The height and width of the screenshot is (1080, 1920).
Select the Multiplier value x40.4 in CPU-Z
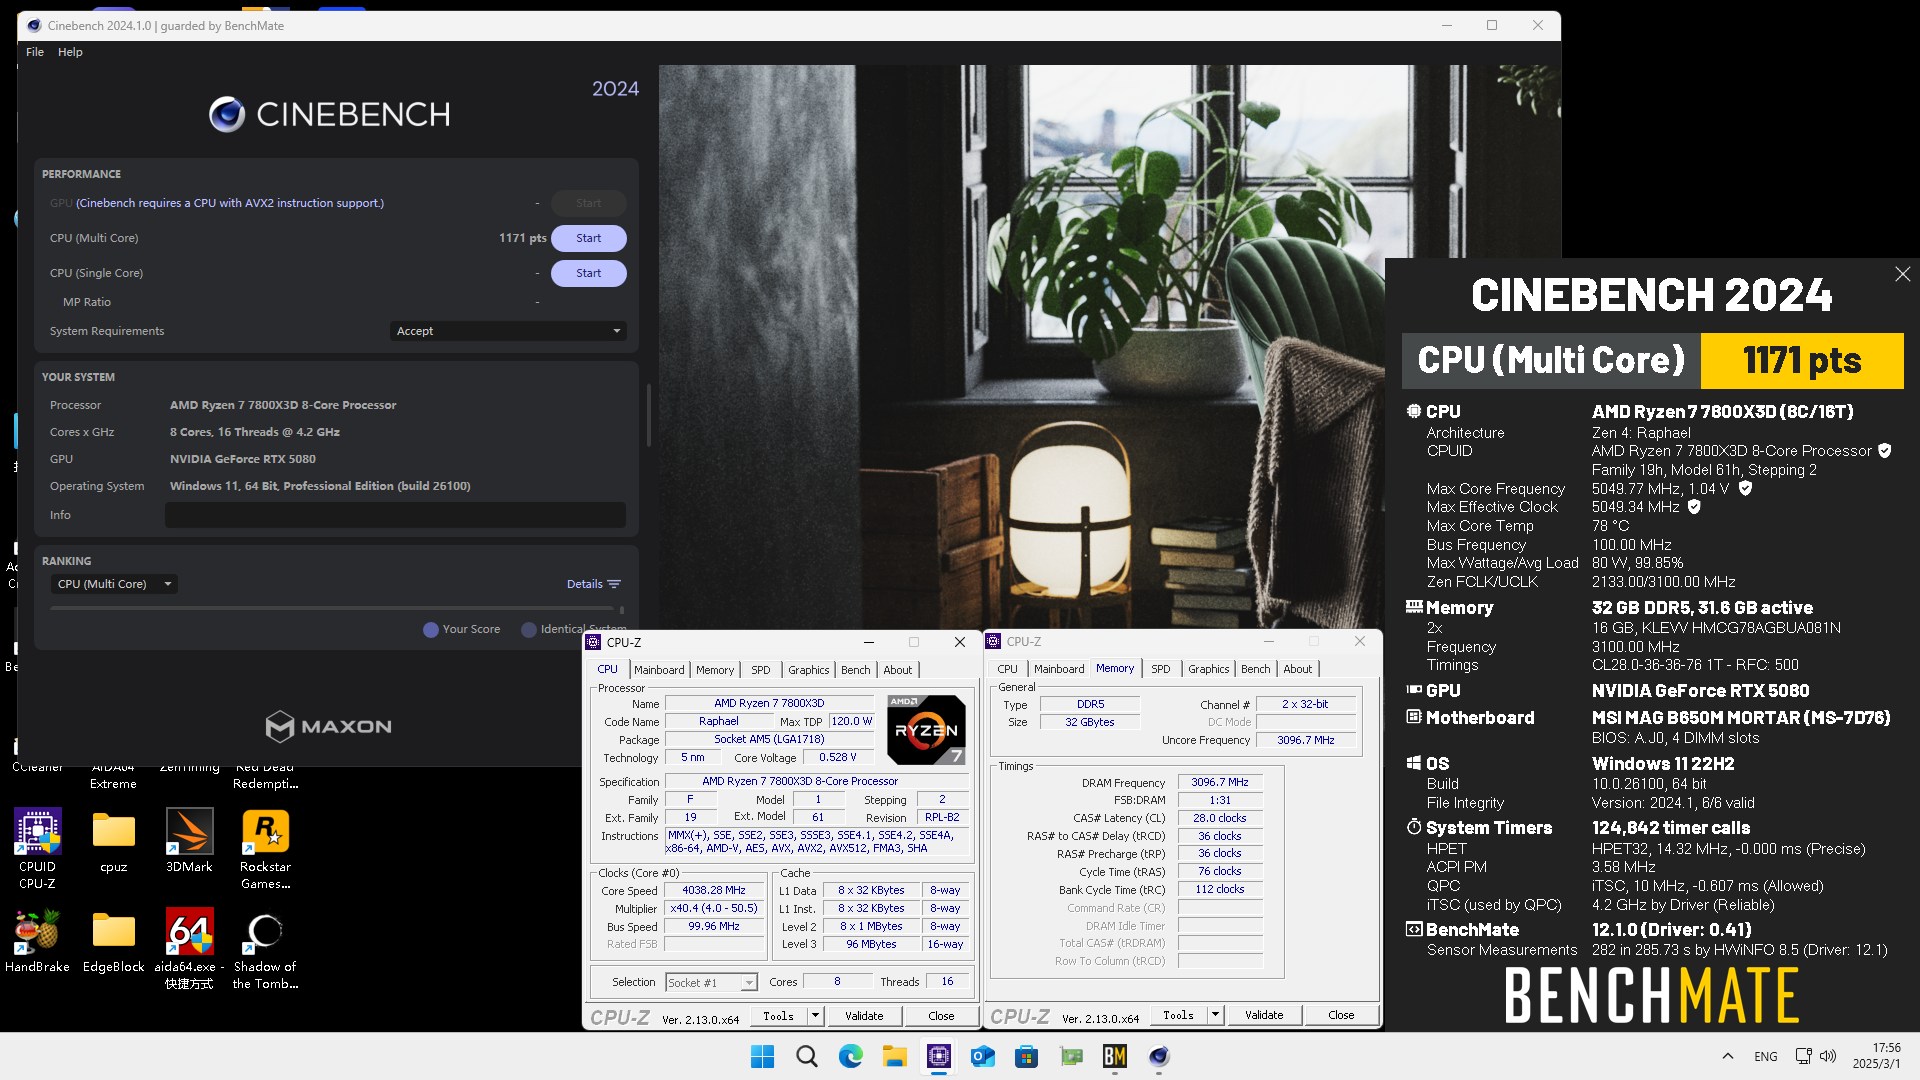click(714, 909)
